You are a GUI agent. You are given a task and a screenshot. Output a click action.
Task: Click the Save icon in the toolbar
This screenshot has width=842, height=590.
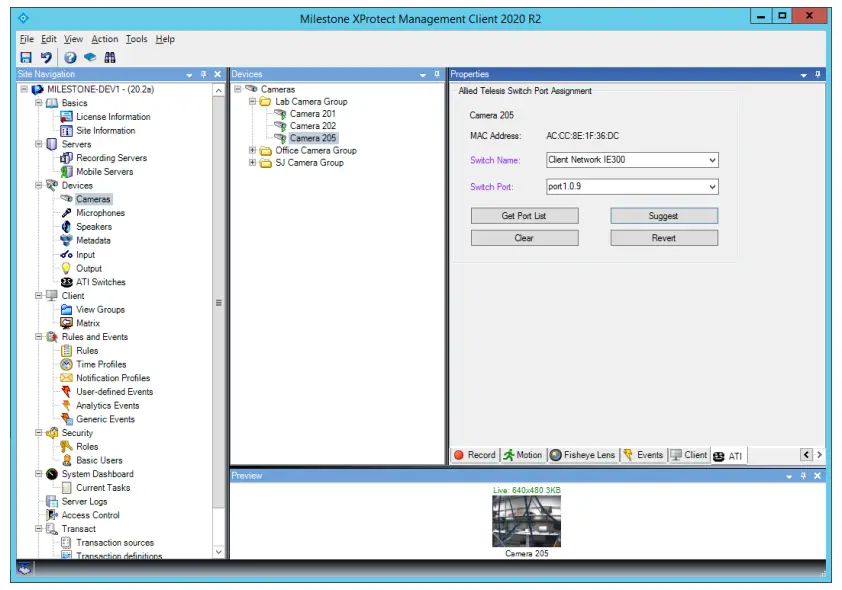point(26,58)
